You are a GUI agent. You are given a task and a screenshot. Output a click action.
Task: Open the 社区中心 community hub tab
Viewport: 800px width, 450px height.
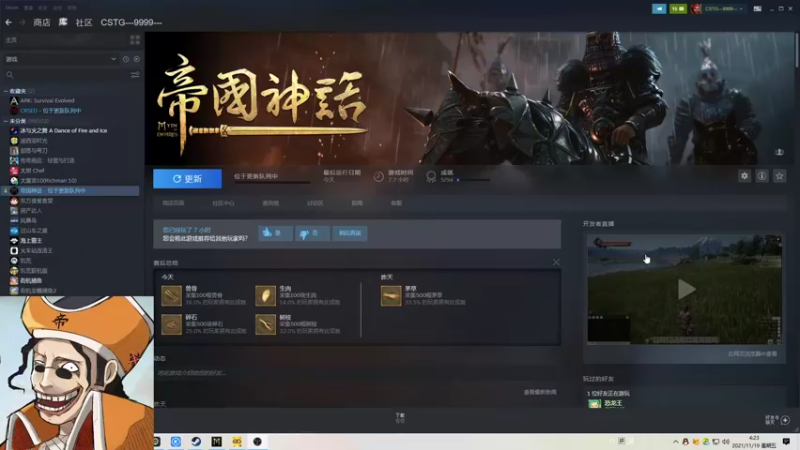(223, 203)
